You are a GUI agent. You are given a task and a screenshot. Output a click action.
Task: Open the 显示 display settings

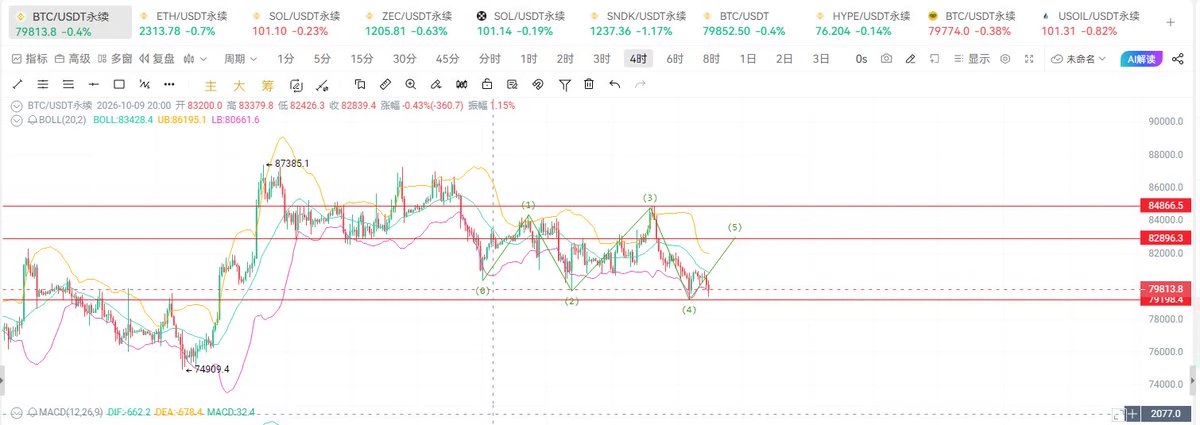[x=972, y=59]
